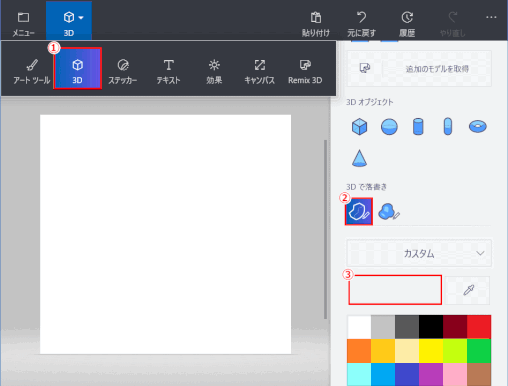This screenshot has width=508, height=386.
Task: Open the ステッカー stickers tab
Action: click(x=123, y=71)
